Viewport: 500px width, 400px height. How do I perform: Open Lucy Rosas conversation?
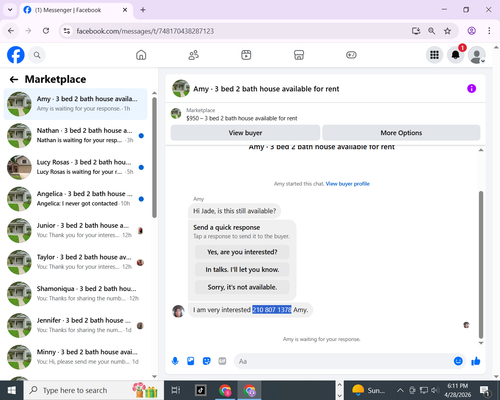(x=75, y=167)
